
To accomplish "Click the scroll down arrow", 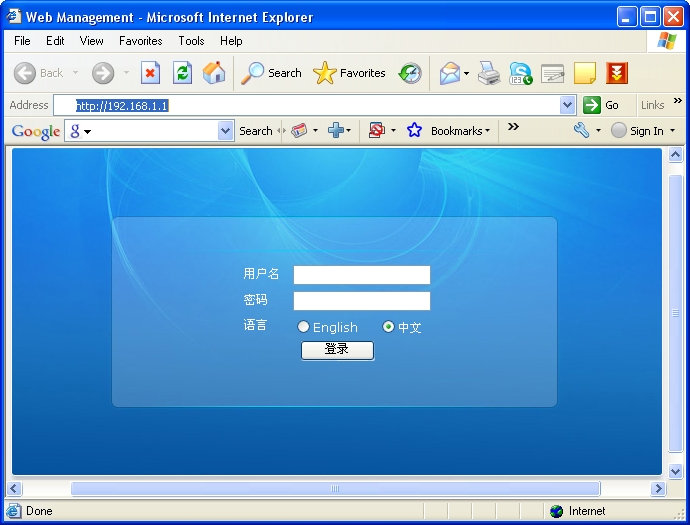I will pos(675,472).
